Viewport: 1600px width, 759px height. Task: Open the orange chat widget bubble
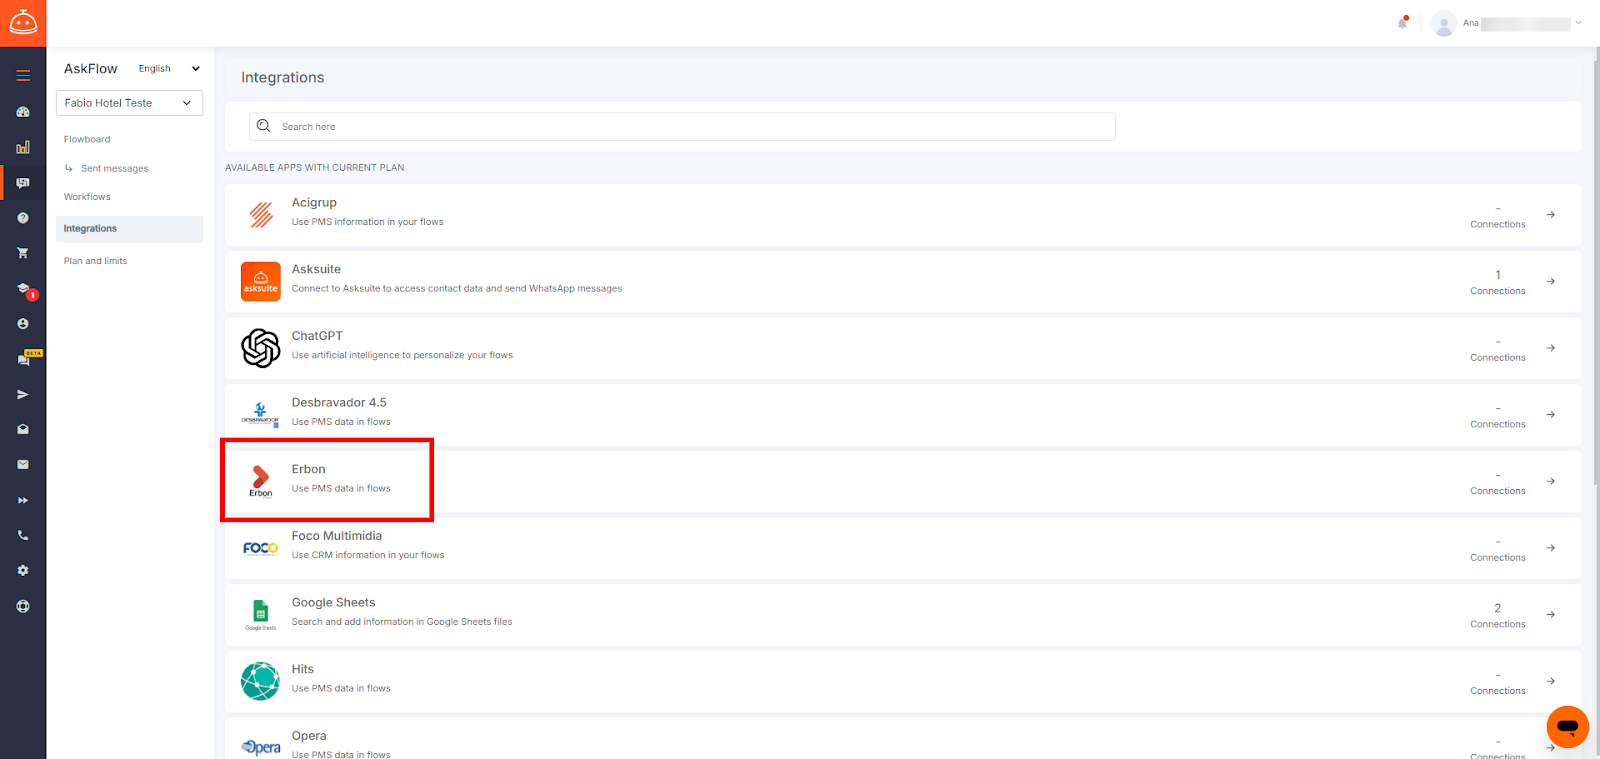point(1567,727)
